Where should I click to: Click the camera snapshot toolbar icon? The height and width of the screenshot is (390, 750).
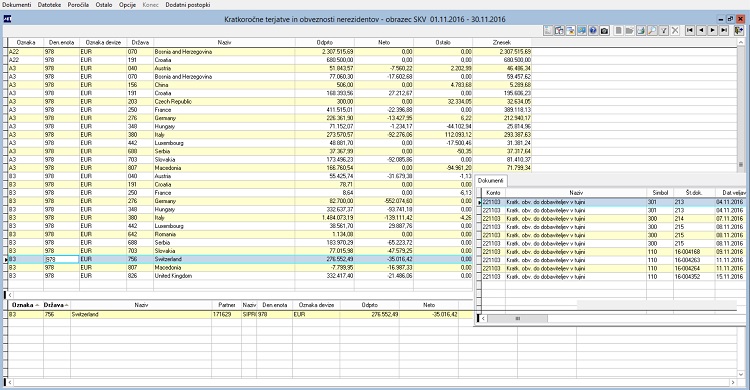[x=605, y=31]
